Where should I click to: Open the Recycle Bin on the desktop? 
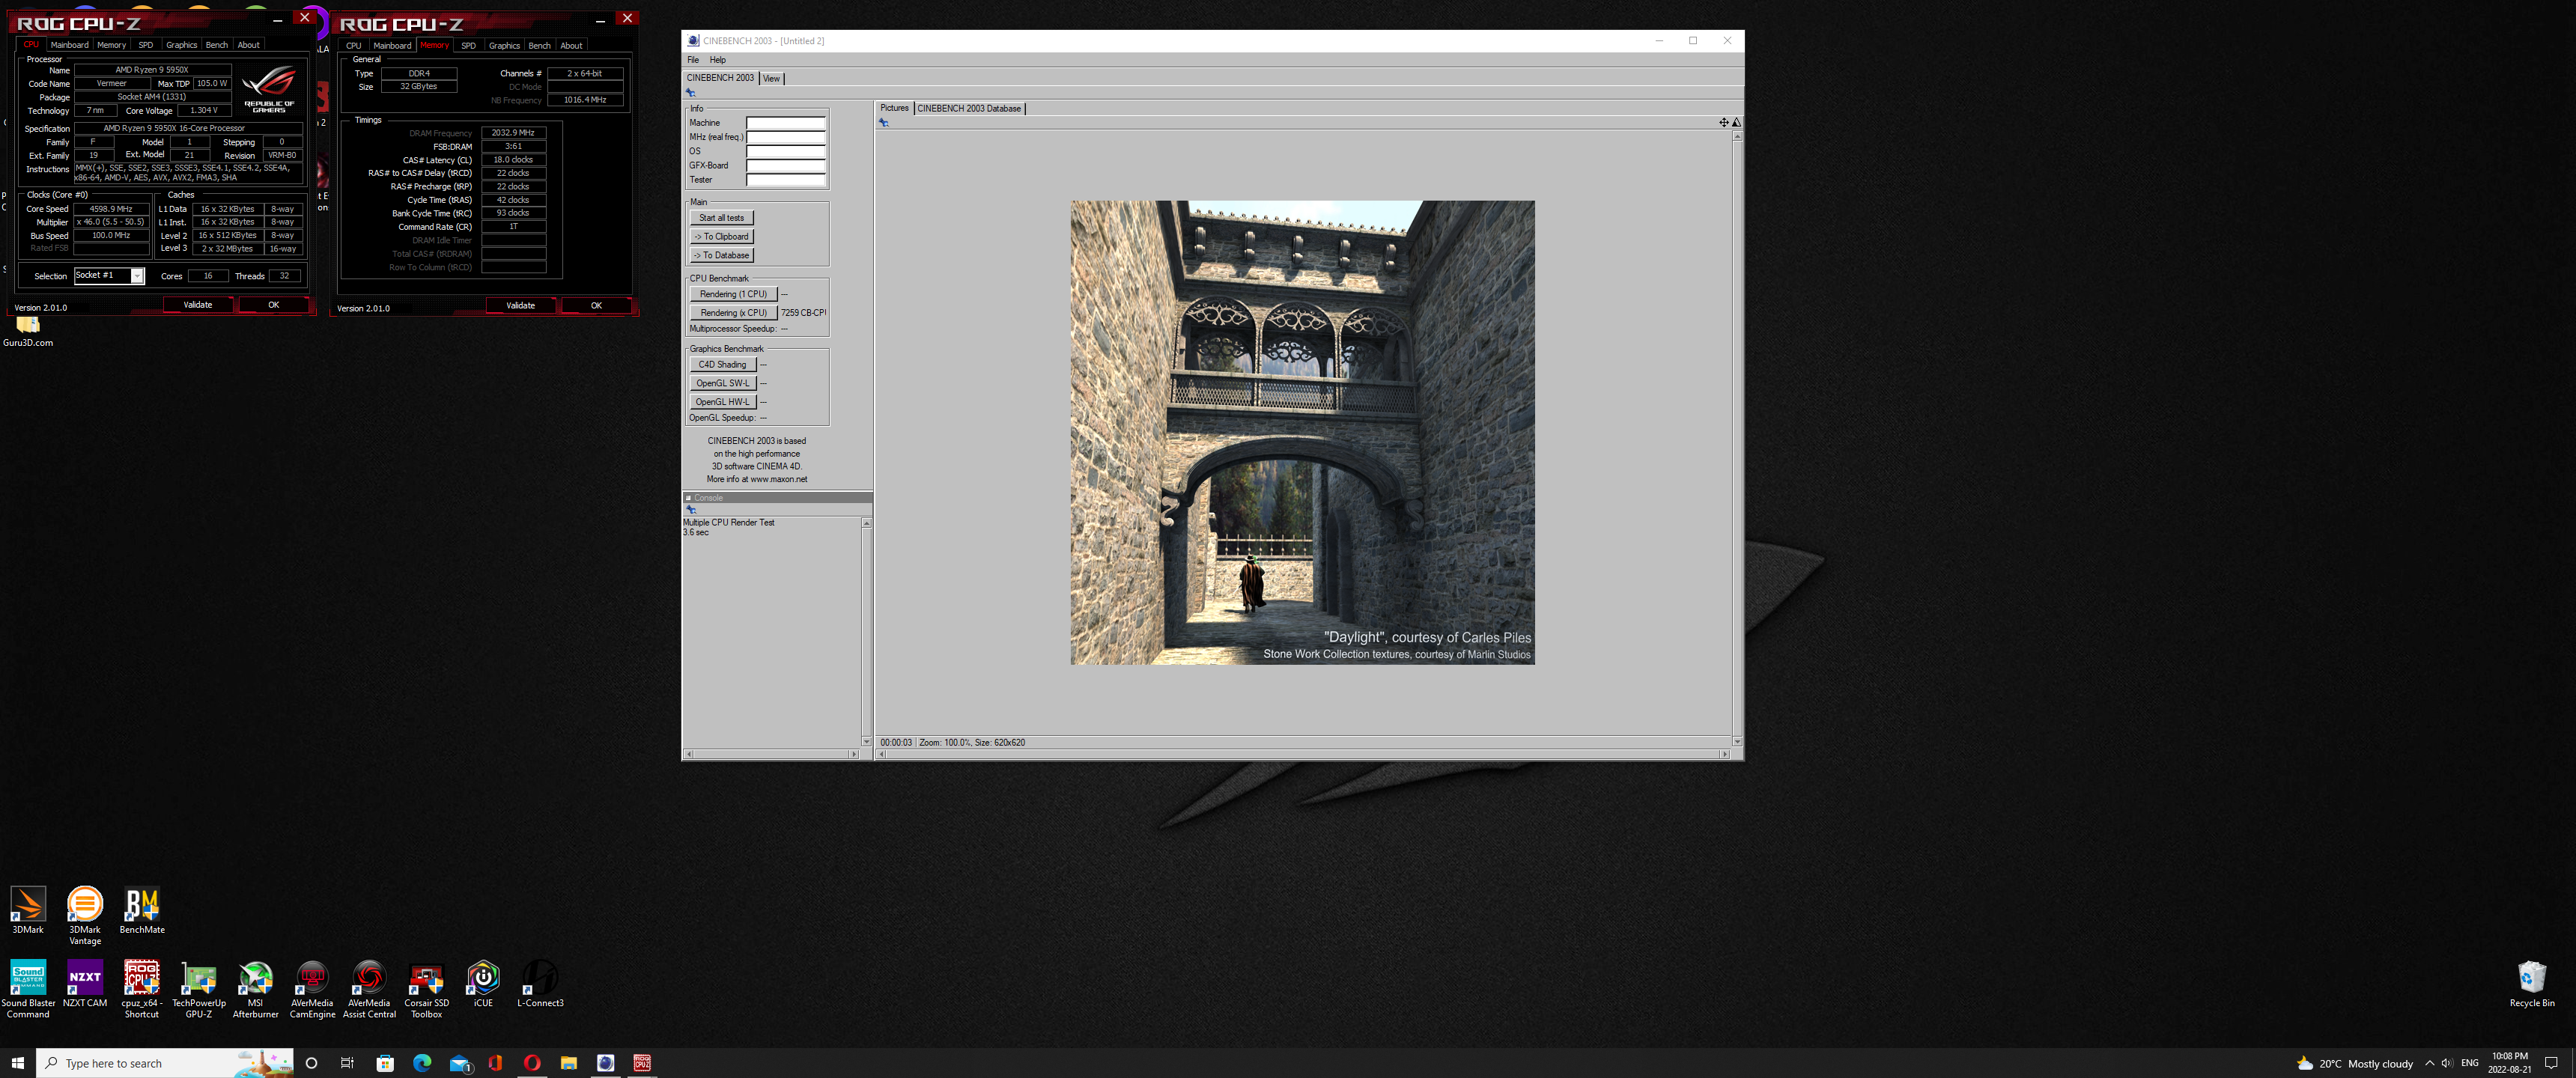[x=2532, y=984]
